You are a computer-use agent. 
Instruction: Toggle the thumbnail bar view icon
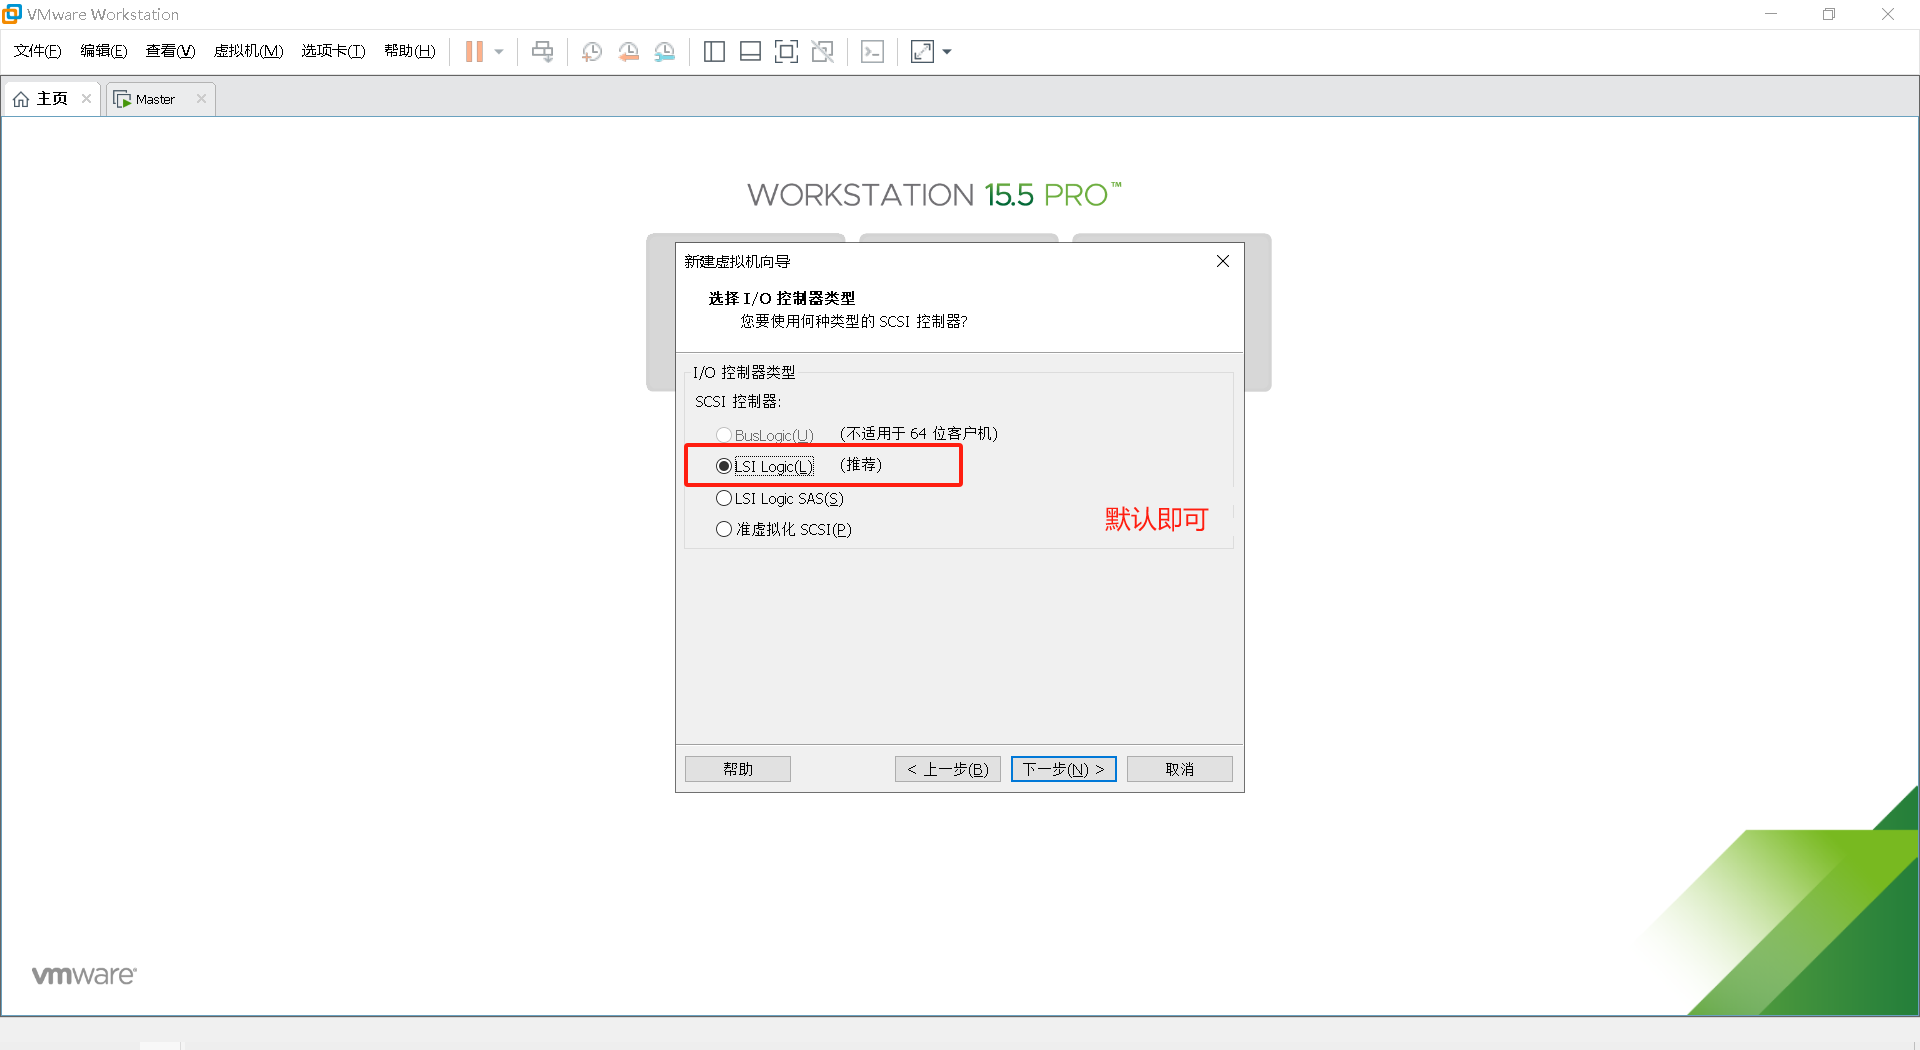pos(750,52)
